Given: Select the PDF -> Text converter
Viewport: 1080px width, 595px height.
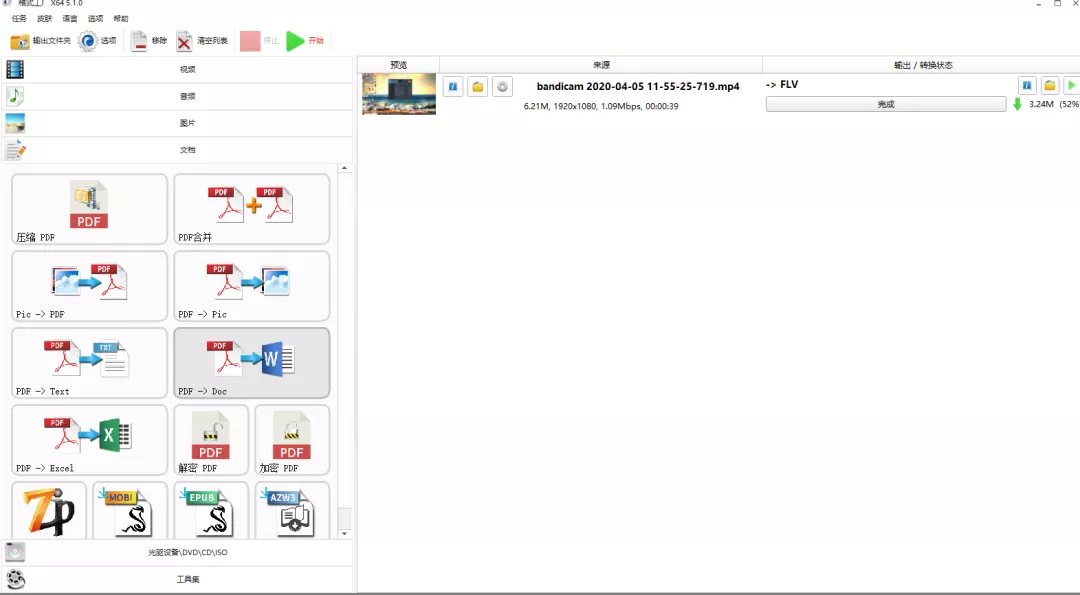Looking at the screenshot, I should click(x=90, y=363).
